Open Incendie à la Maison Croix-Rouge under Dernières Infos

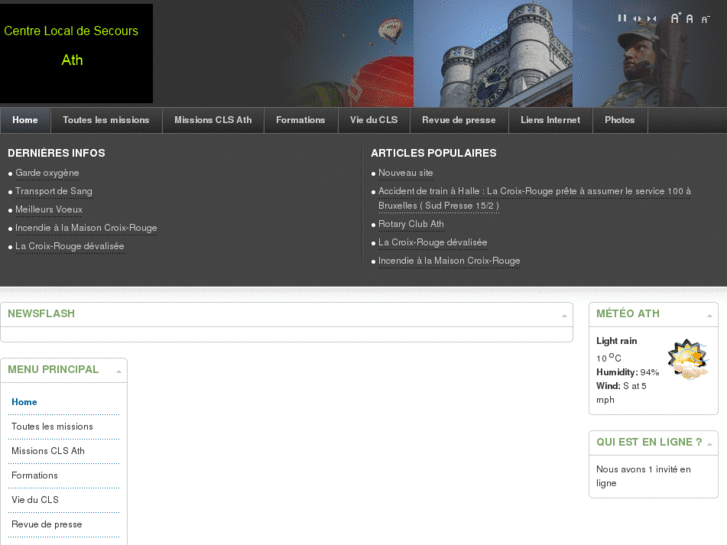(x=86, y=228)
